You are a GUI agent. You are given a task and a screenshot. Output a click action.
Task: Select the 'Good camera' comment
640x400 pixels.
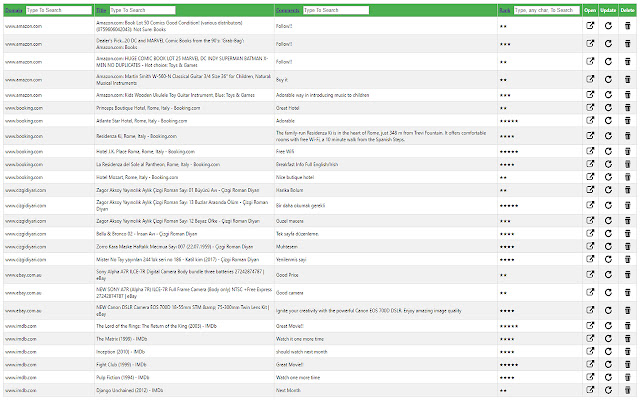[x=289, y=293]
